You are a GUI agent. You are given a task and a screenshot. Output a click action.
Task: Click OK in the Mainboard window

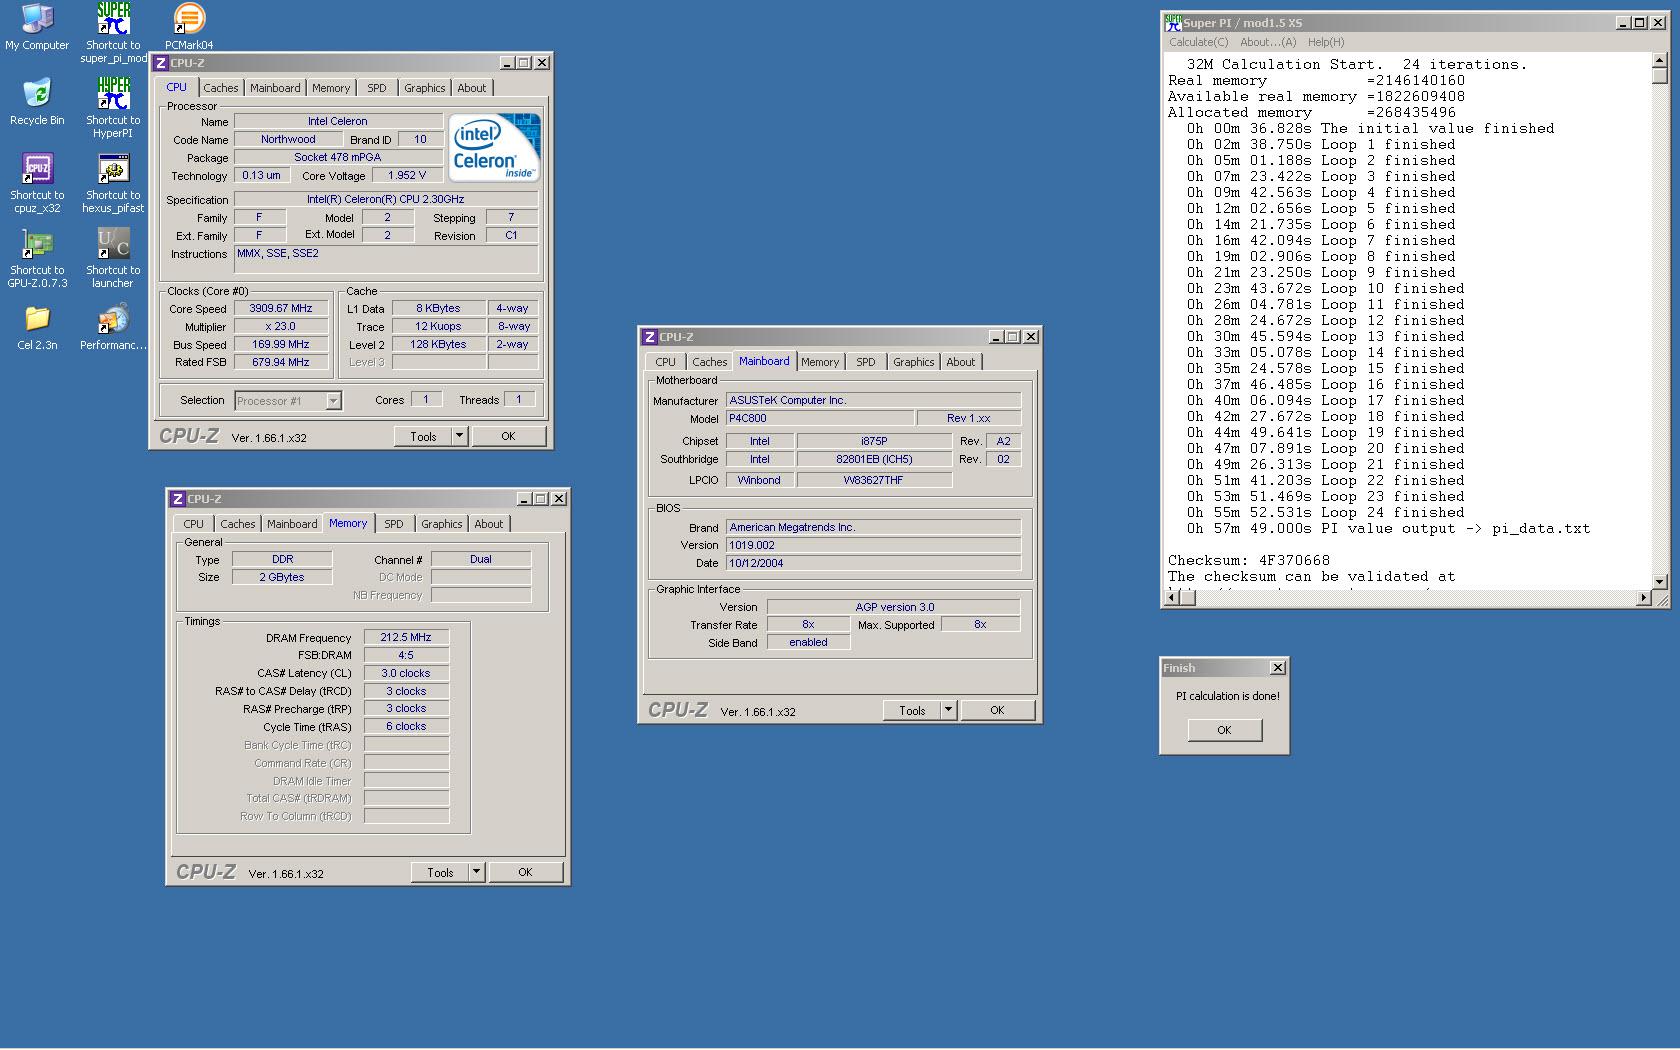997,710
